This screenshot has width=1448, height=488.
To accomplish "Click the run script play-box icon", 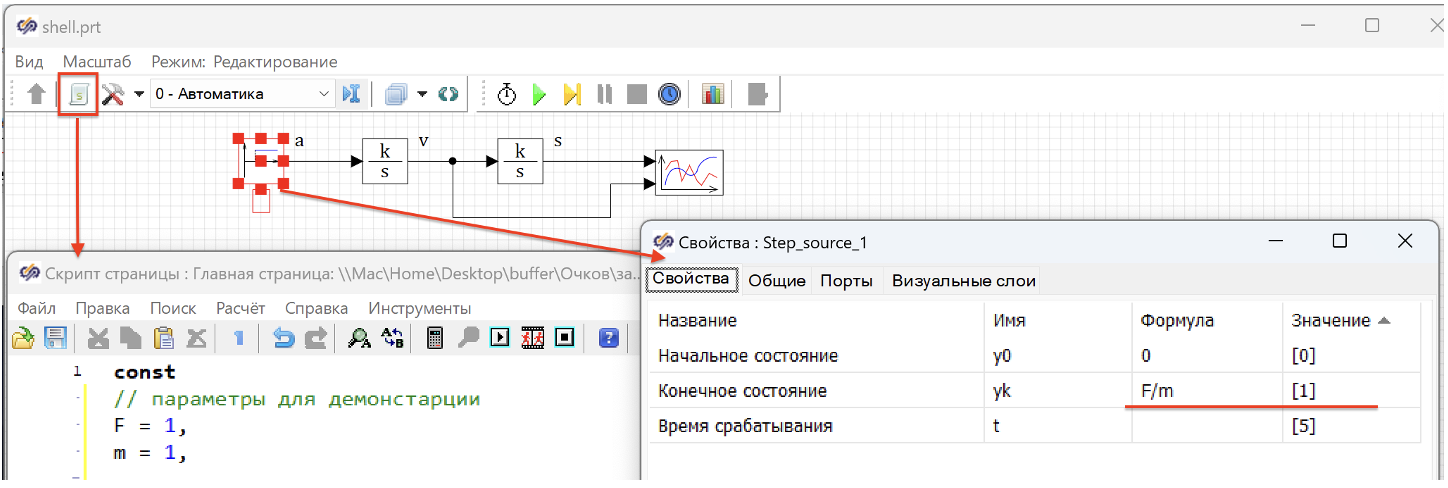I will [x=500, y=338].
